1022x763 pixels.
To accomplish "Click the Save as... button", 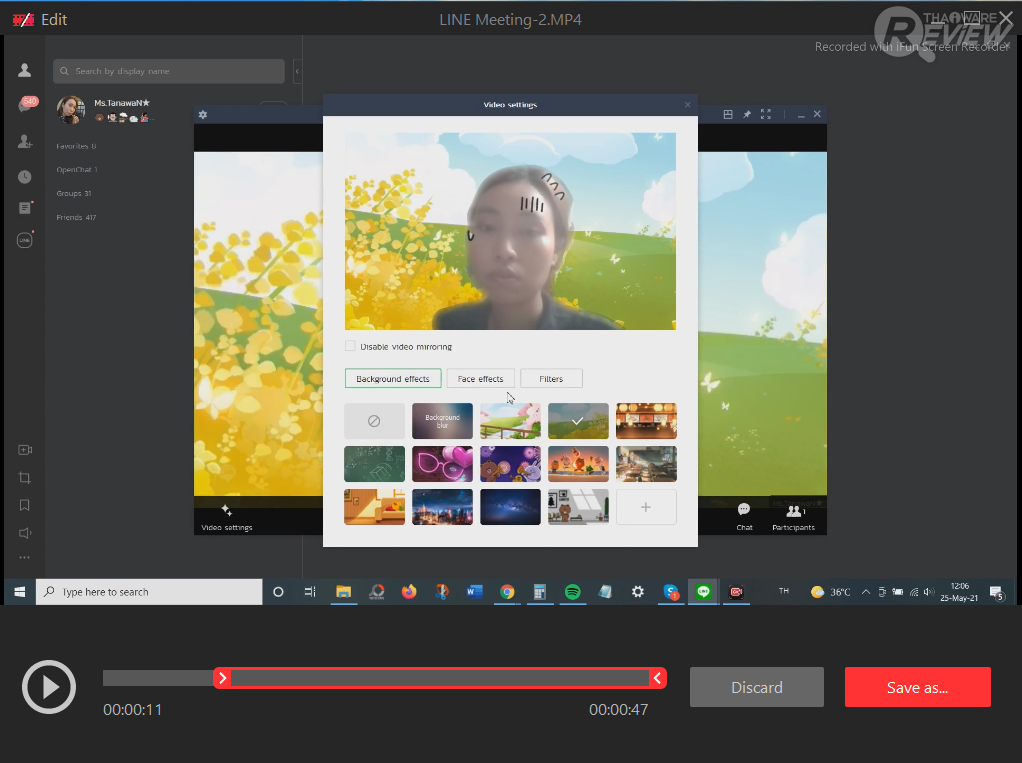I will 917,687.
